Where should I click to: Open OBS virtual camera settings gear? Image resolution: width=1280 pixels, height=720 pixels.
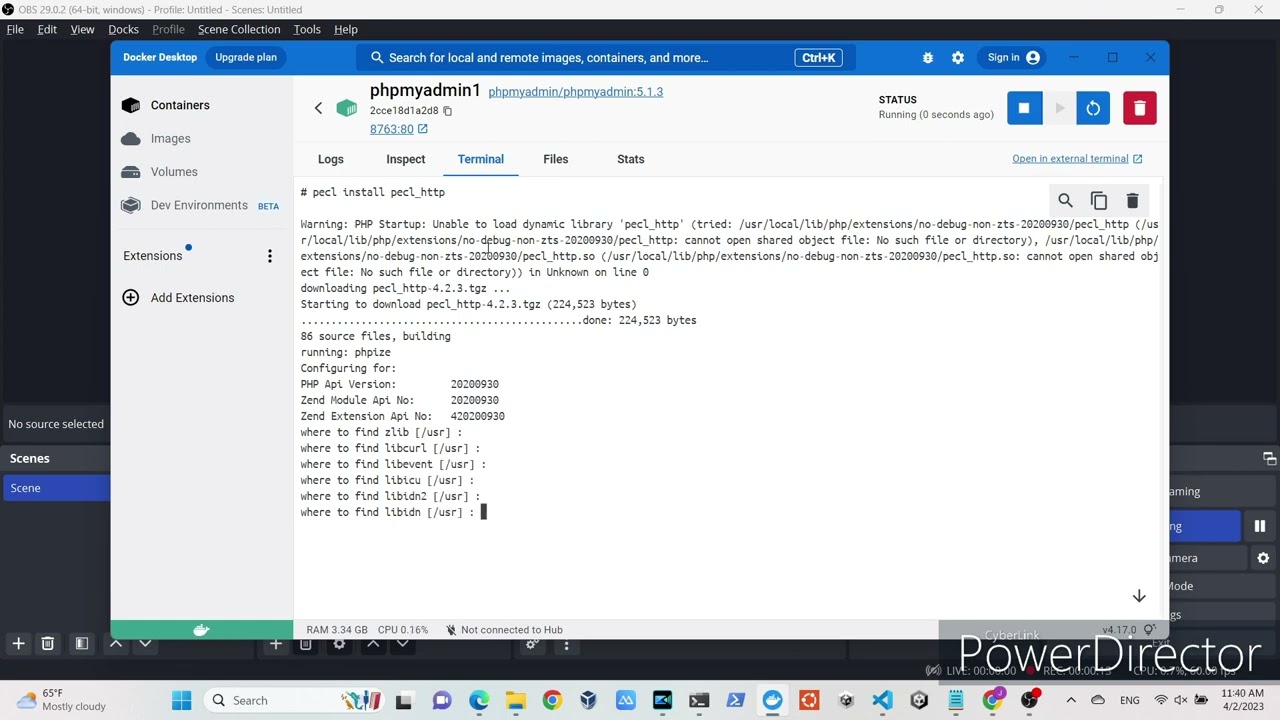coord(1263,559)
